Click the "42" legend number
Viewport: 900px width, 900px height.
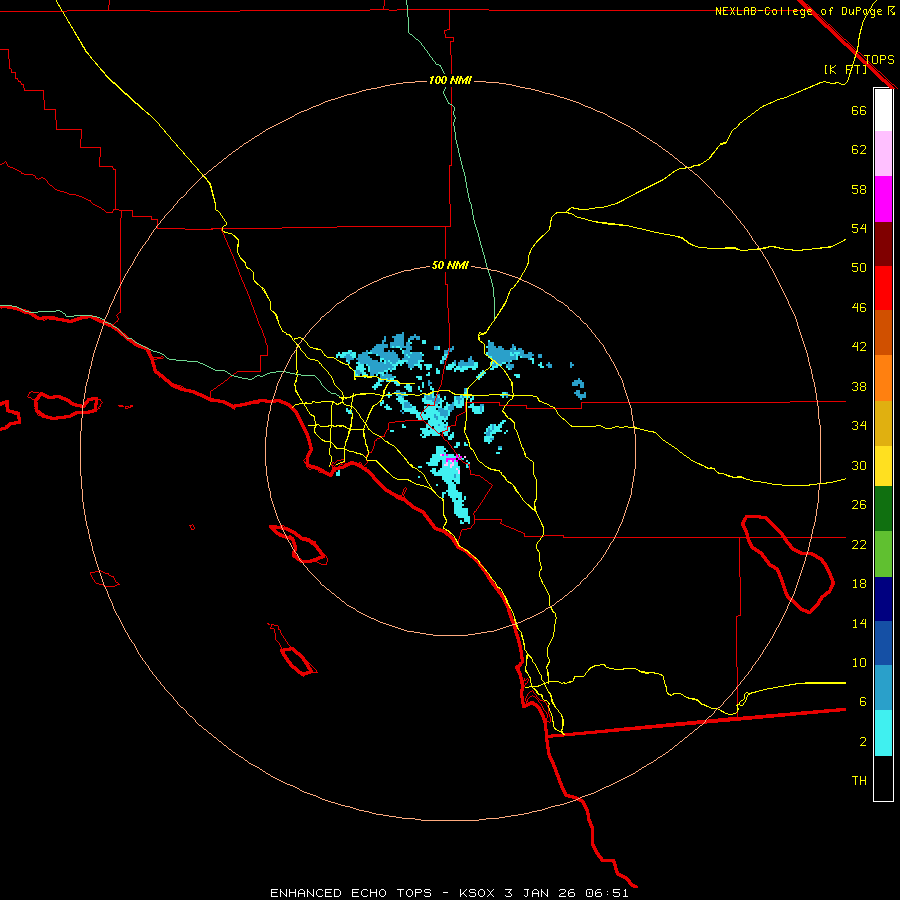click(859, 347)
